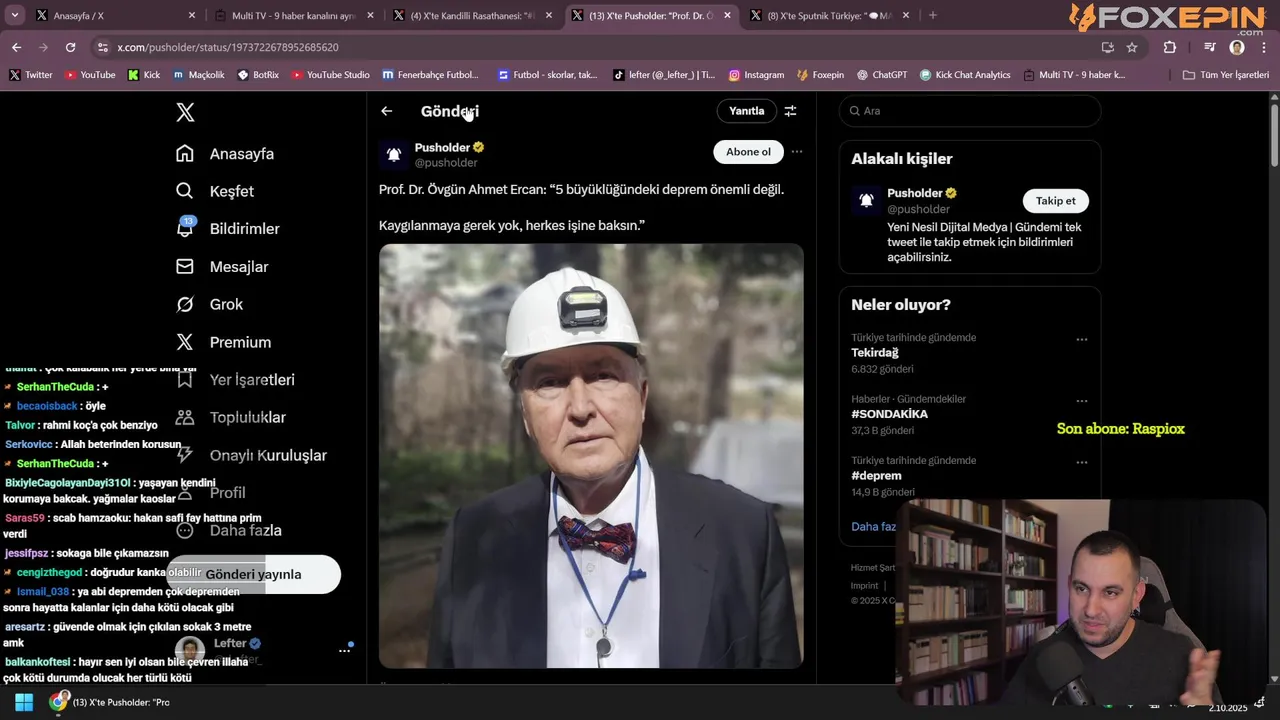Switch to Kandilli Rasathanesi tab

(473, 15)
